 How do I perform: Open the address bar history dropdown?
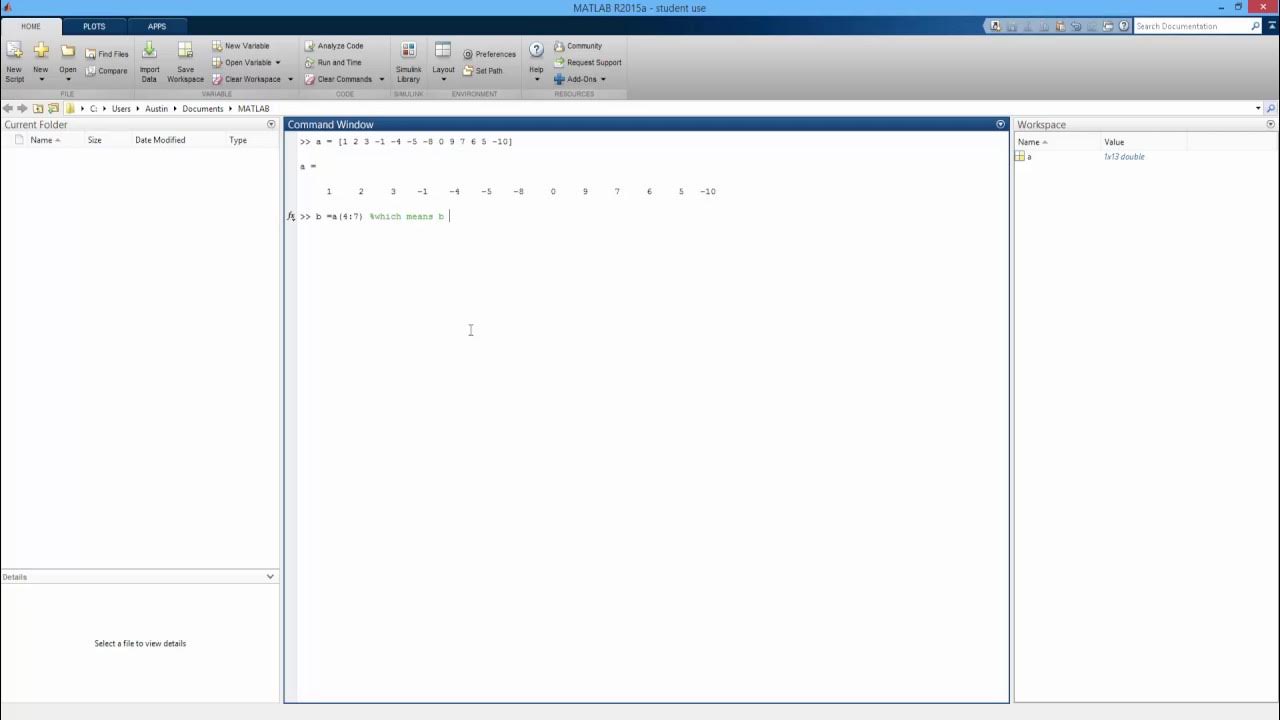point(1258,108)
